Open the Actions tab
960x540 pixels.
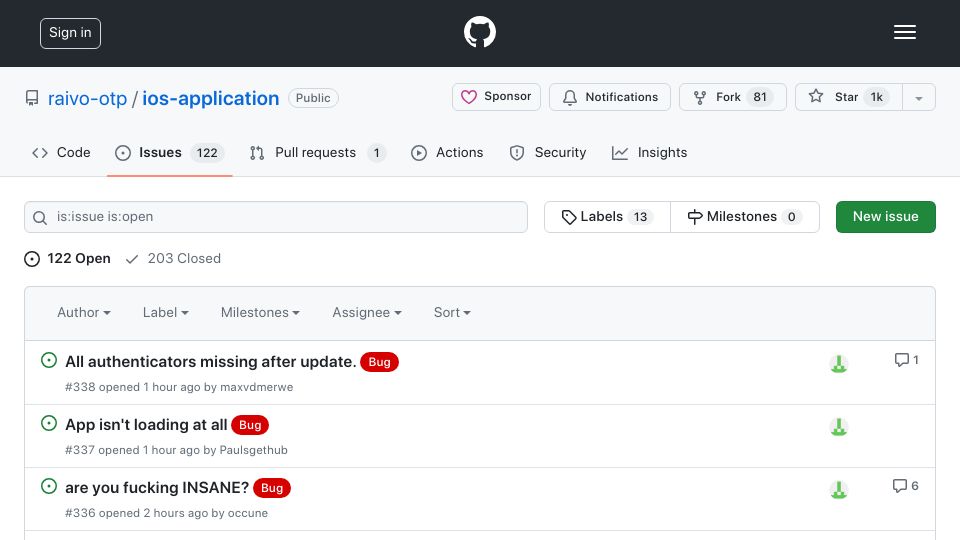click(447, 152)
